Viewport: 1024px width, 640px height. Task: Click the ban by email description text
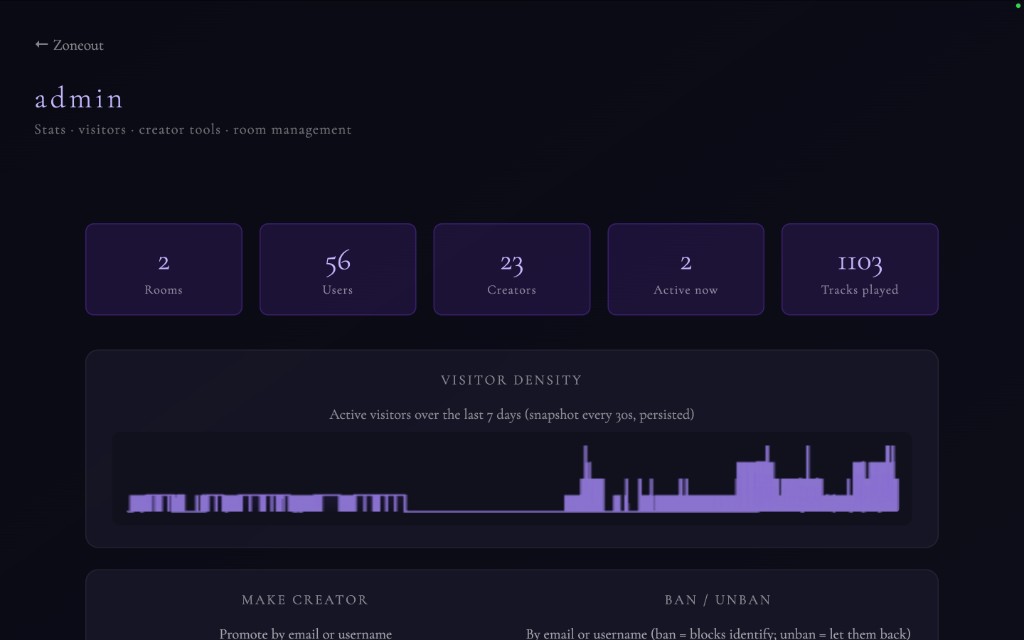point(718,633)
